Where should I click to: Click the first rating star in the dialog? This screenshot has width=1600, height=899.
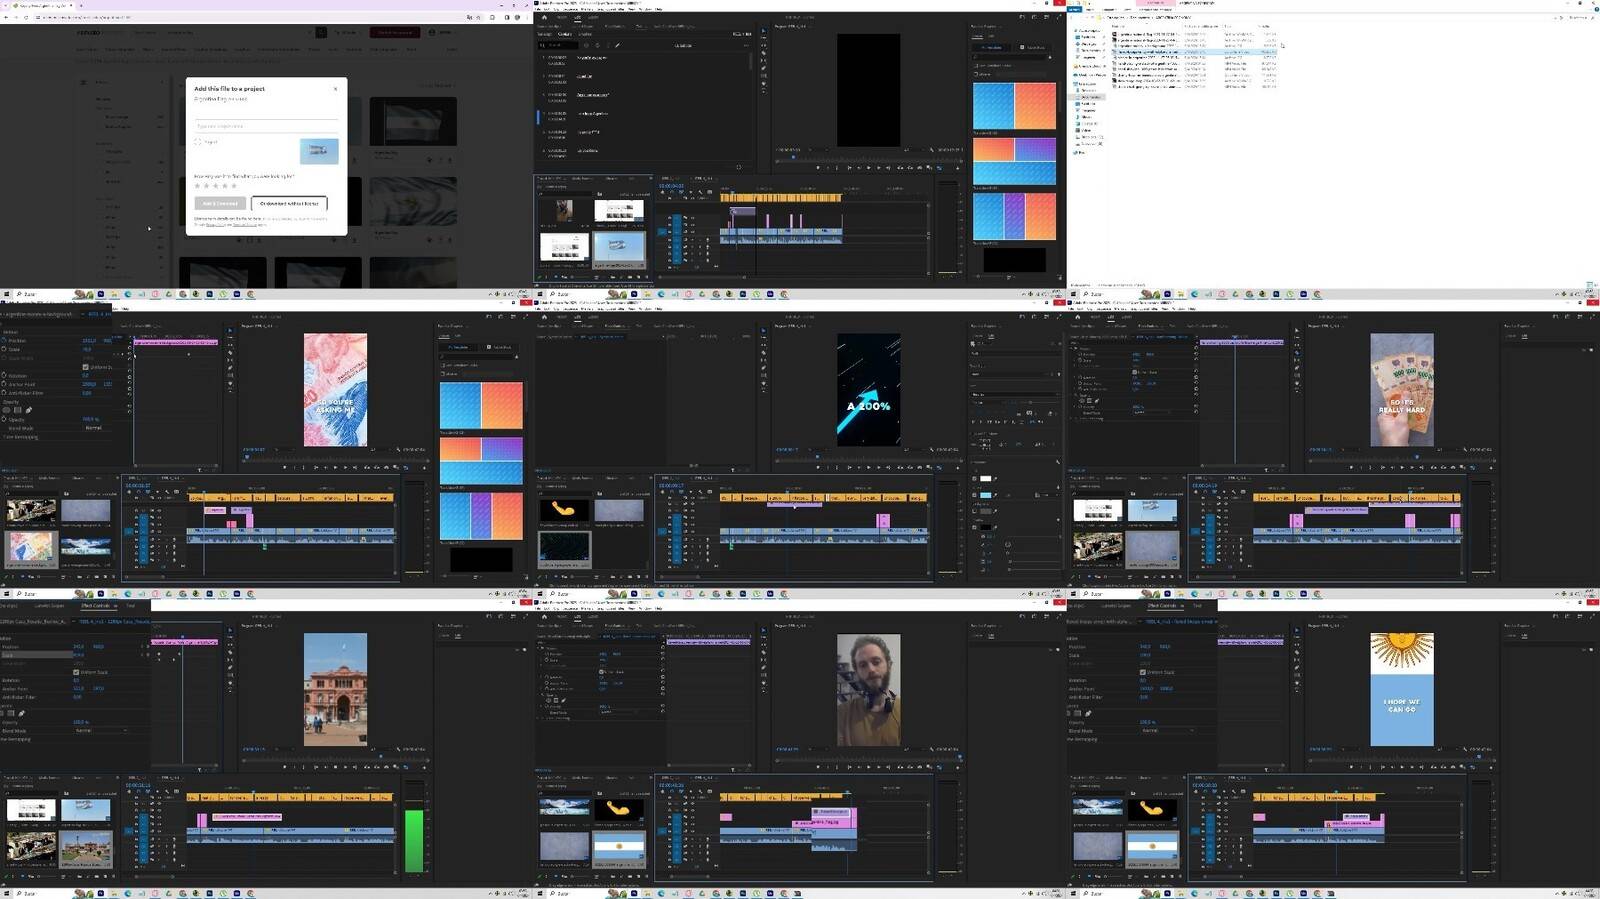(197, 185)
